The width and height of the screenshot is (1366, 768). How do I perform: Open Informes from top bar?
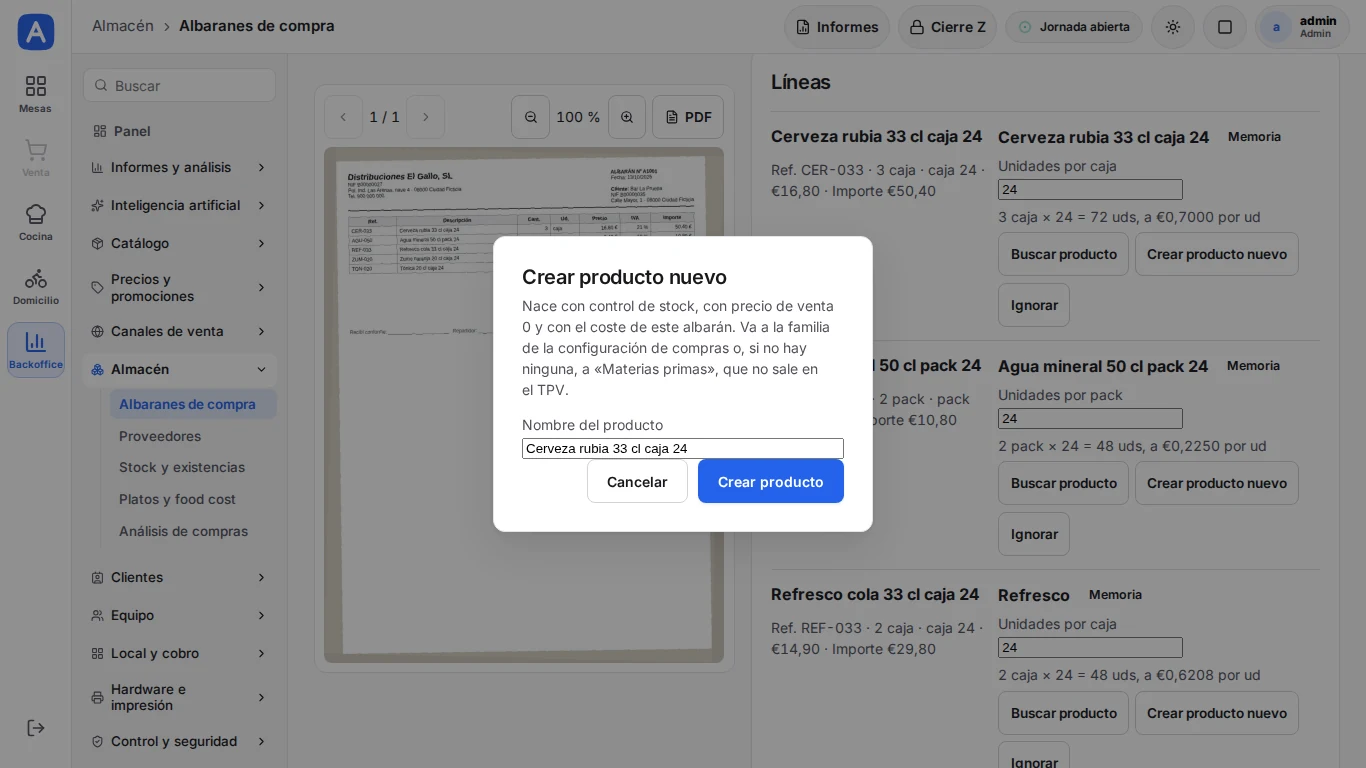tap(837, 27)
